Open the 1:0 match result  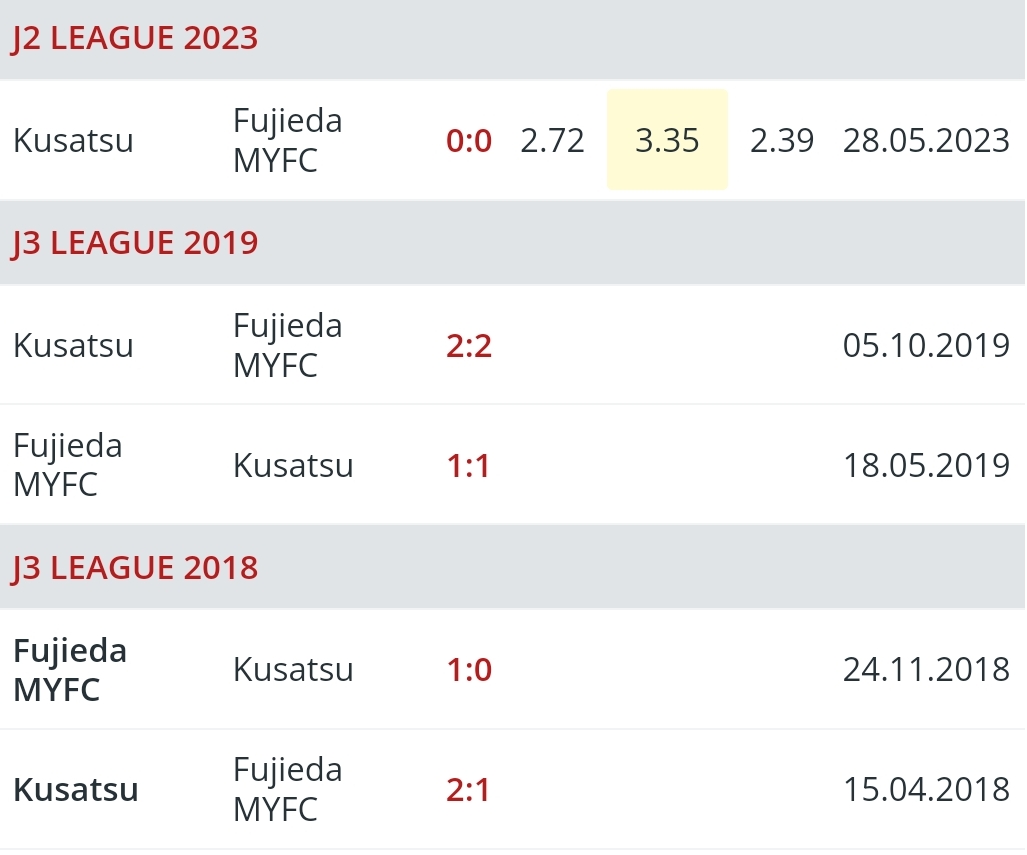(x=469, y=670)
